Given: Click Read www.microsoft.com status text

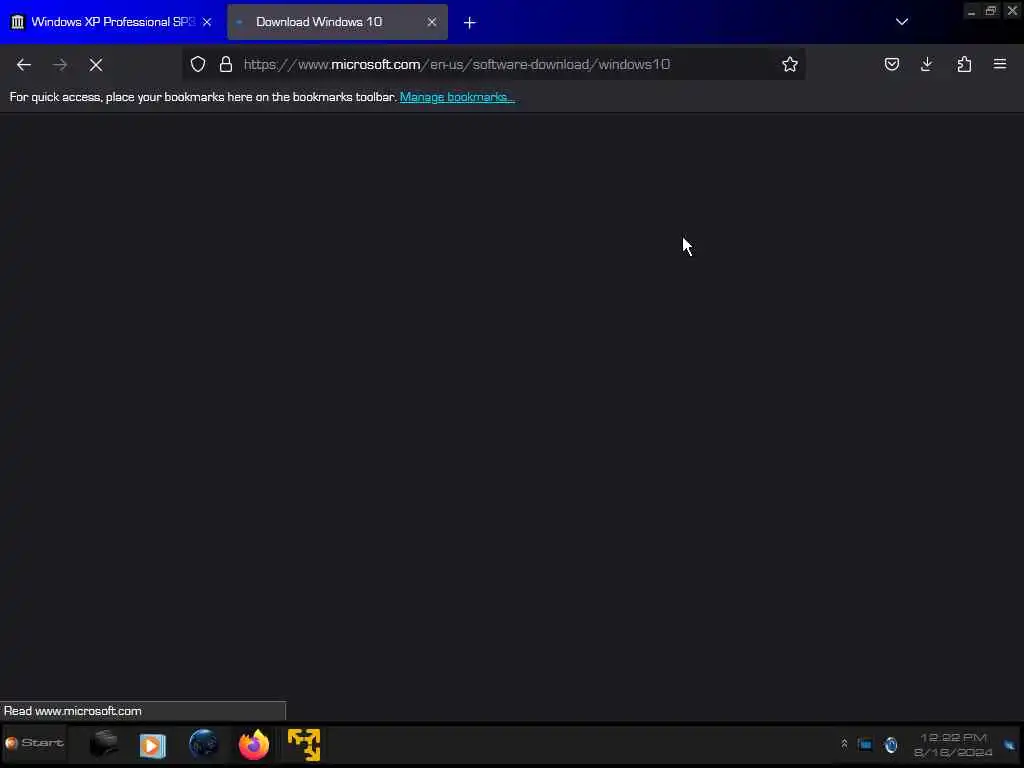Looking at the screenshot, I should tap(72, 711).
